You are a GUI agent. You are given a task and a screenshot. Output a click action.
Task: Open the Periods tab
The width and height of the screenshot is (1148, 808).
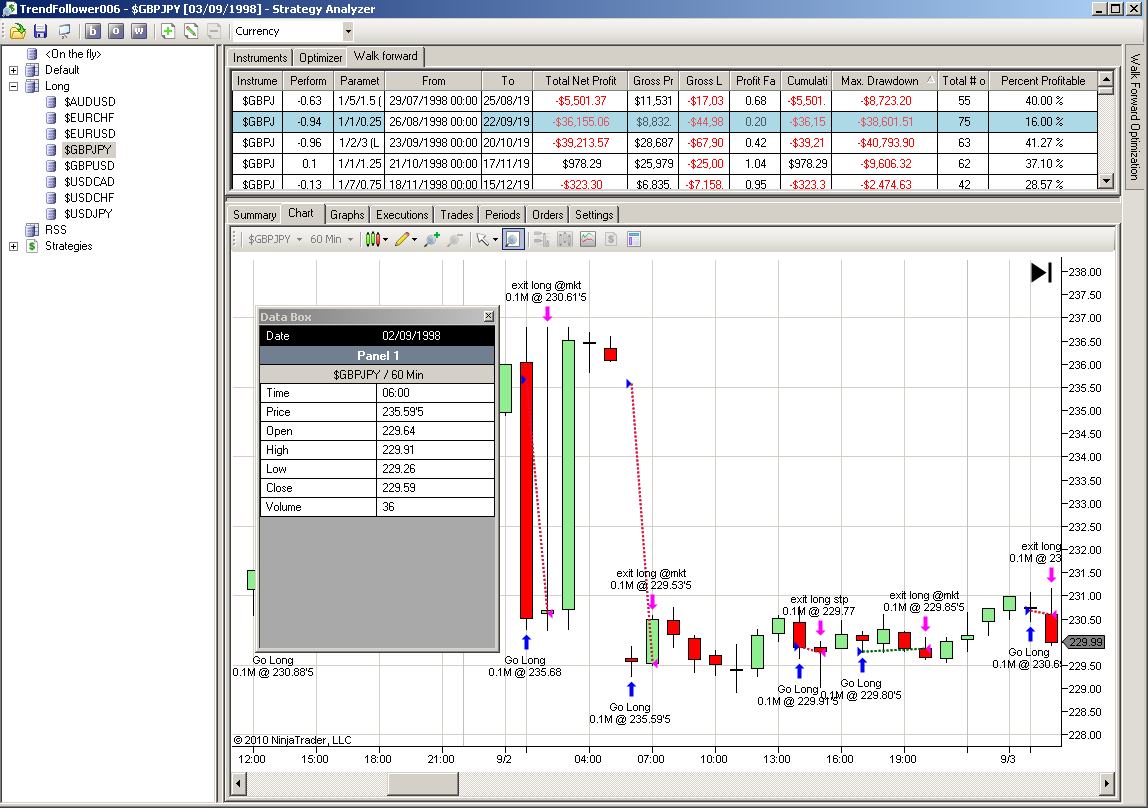(502, 214)
